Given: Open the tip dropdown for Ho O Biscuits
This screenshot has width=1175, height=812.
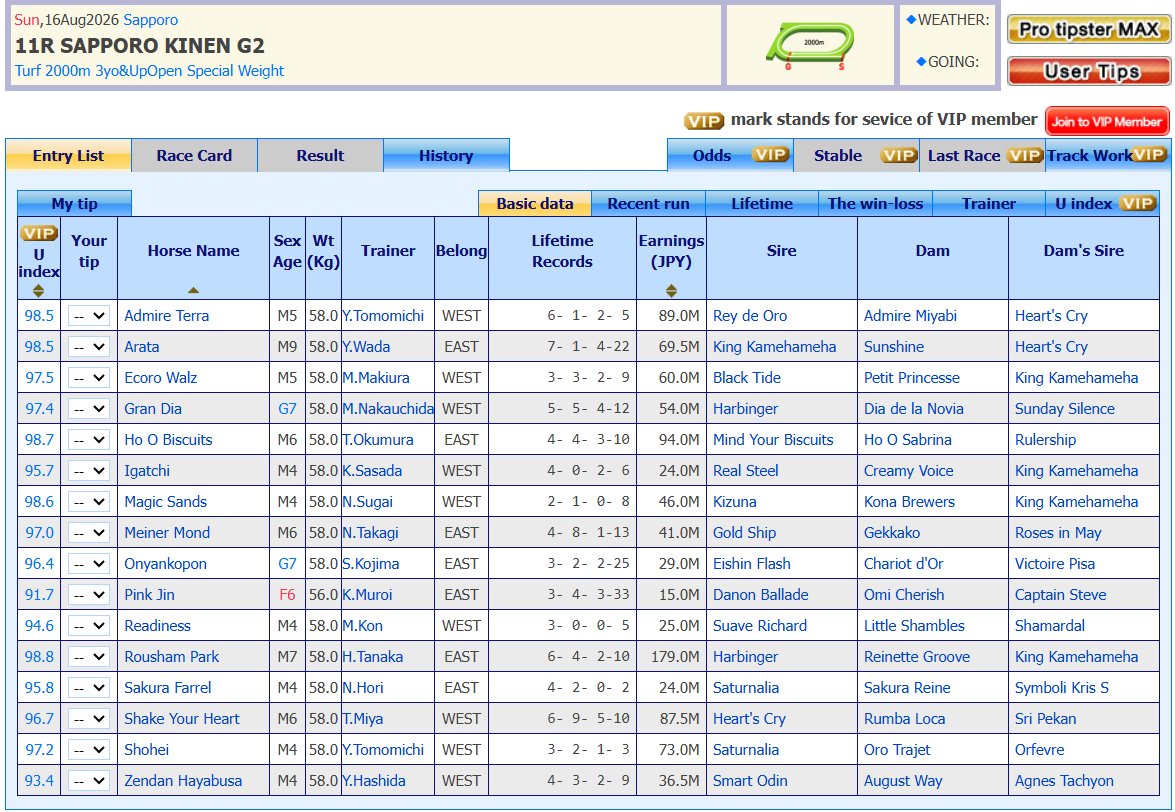Looking at the screenshot, I should pyautogui.click(x=88, y=440).
